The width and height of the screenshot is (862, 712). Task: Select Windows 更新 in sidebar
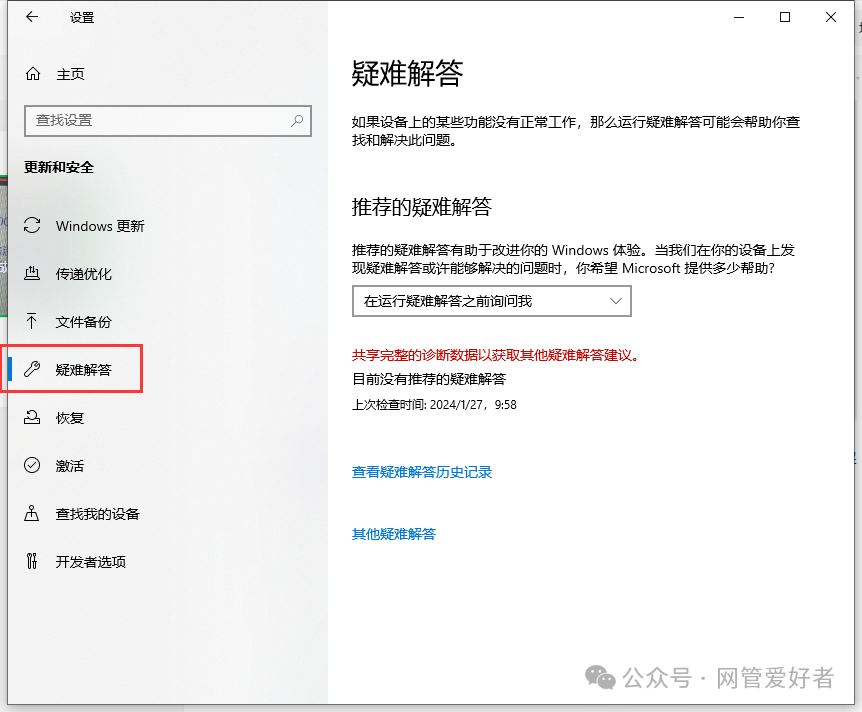pyautogui.click(x=100, y=226)
